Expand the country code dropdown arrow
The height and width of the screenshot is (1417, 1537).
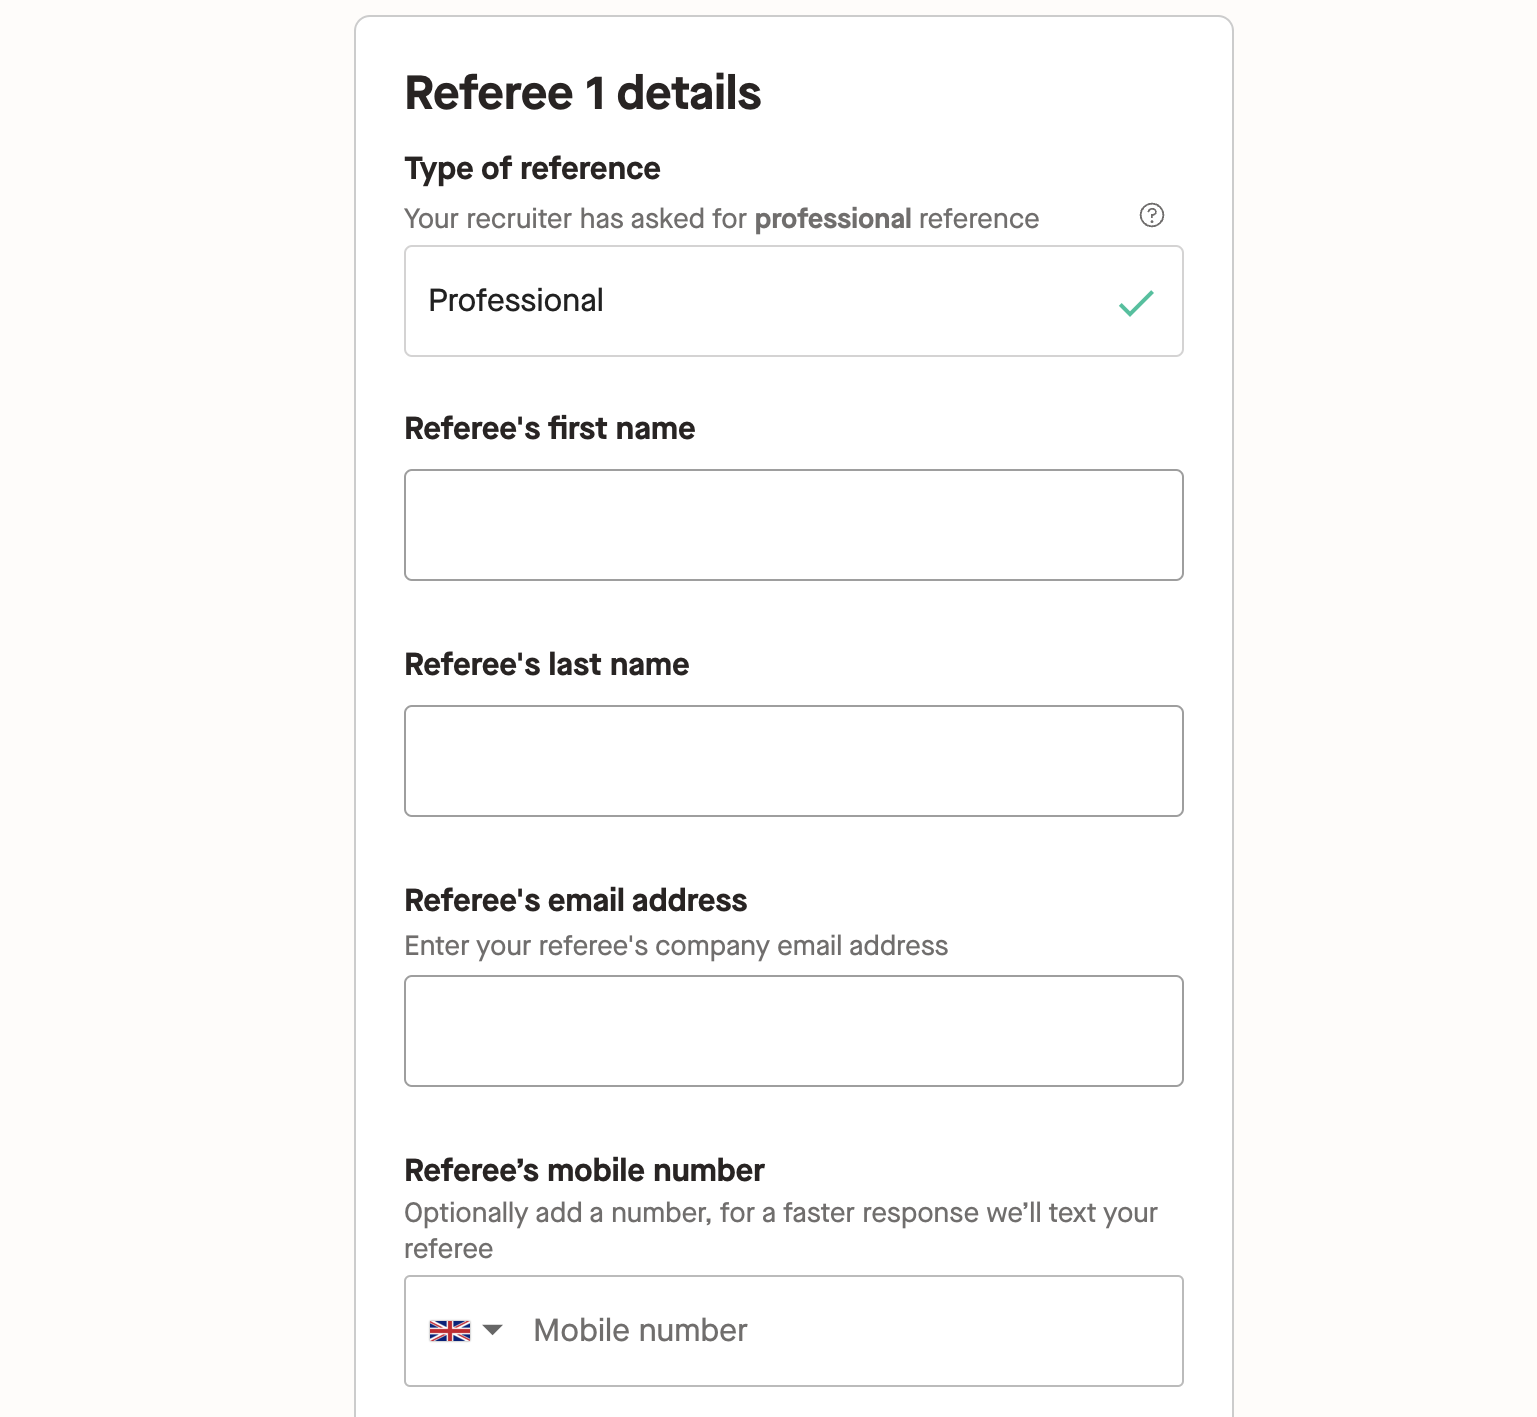click(x=492, y=1330)
